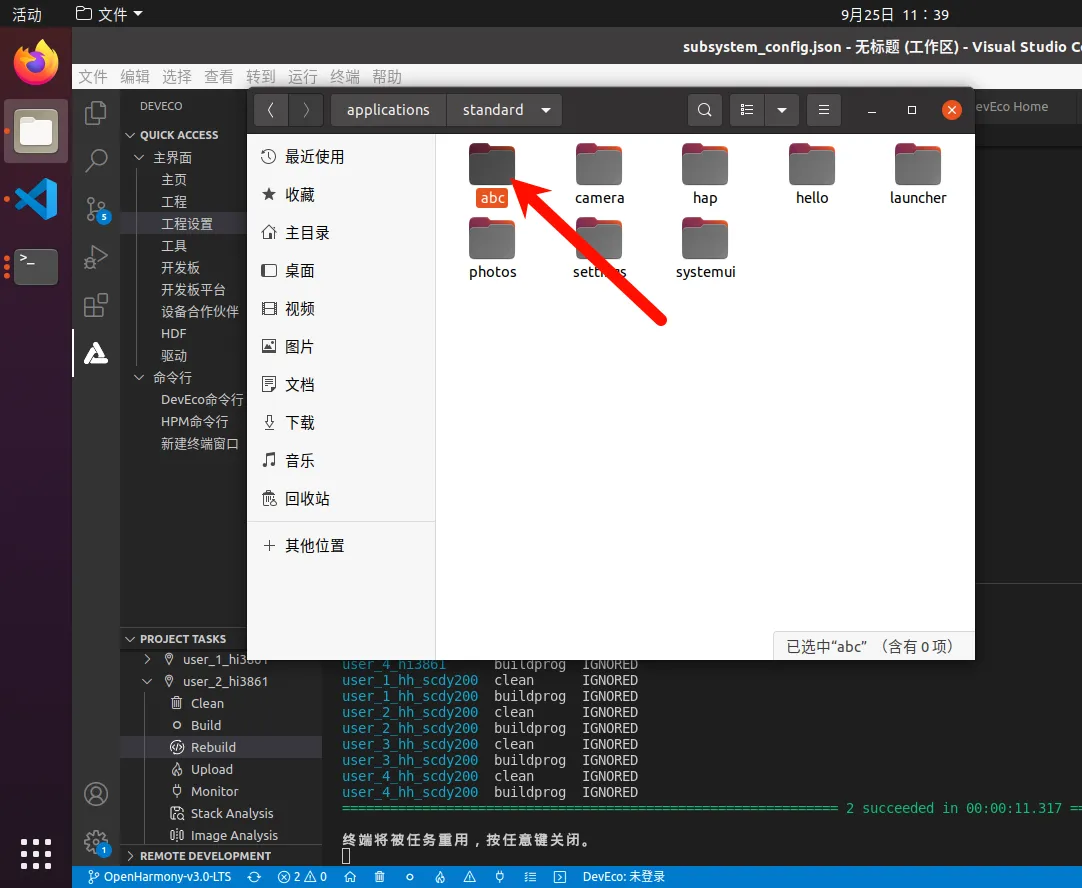1082x888 pixels.
Task: Open Run and Debug view
Action: (96, 257)
